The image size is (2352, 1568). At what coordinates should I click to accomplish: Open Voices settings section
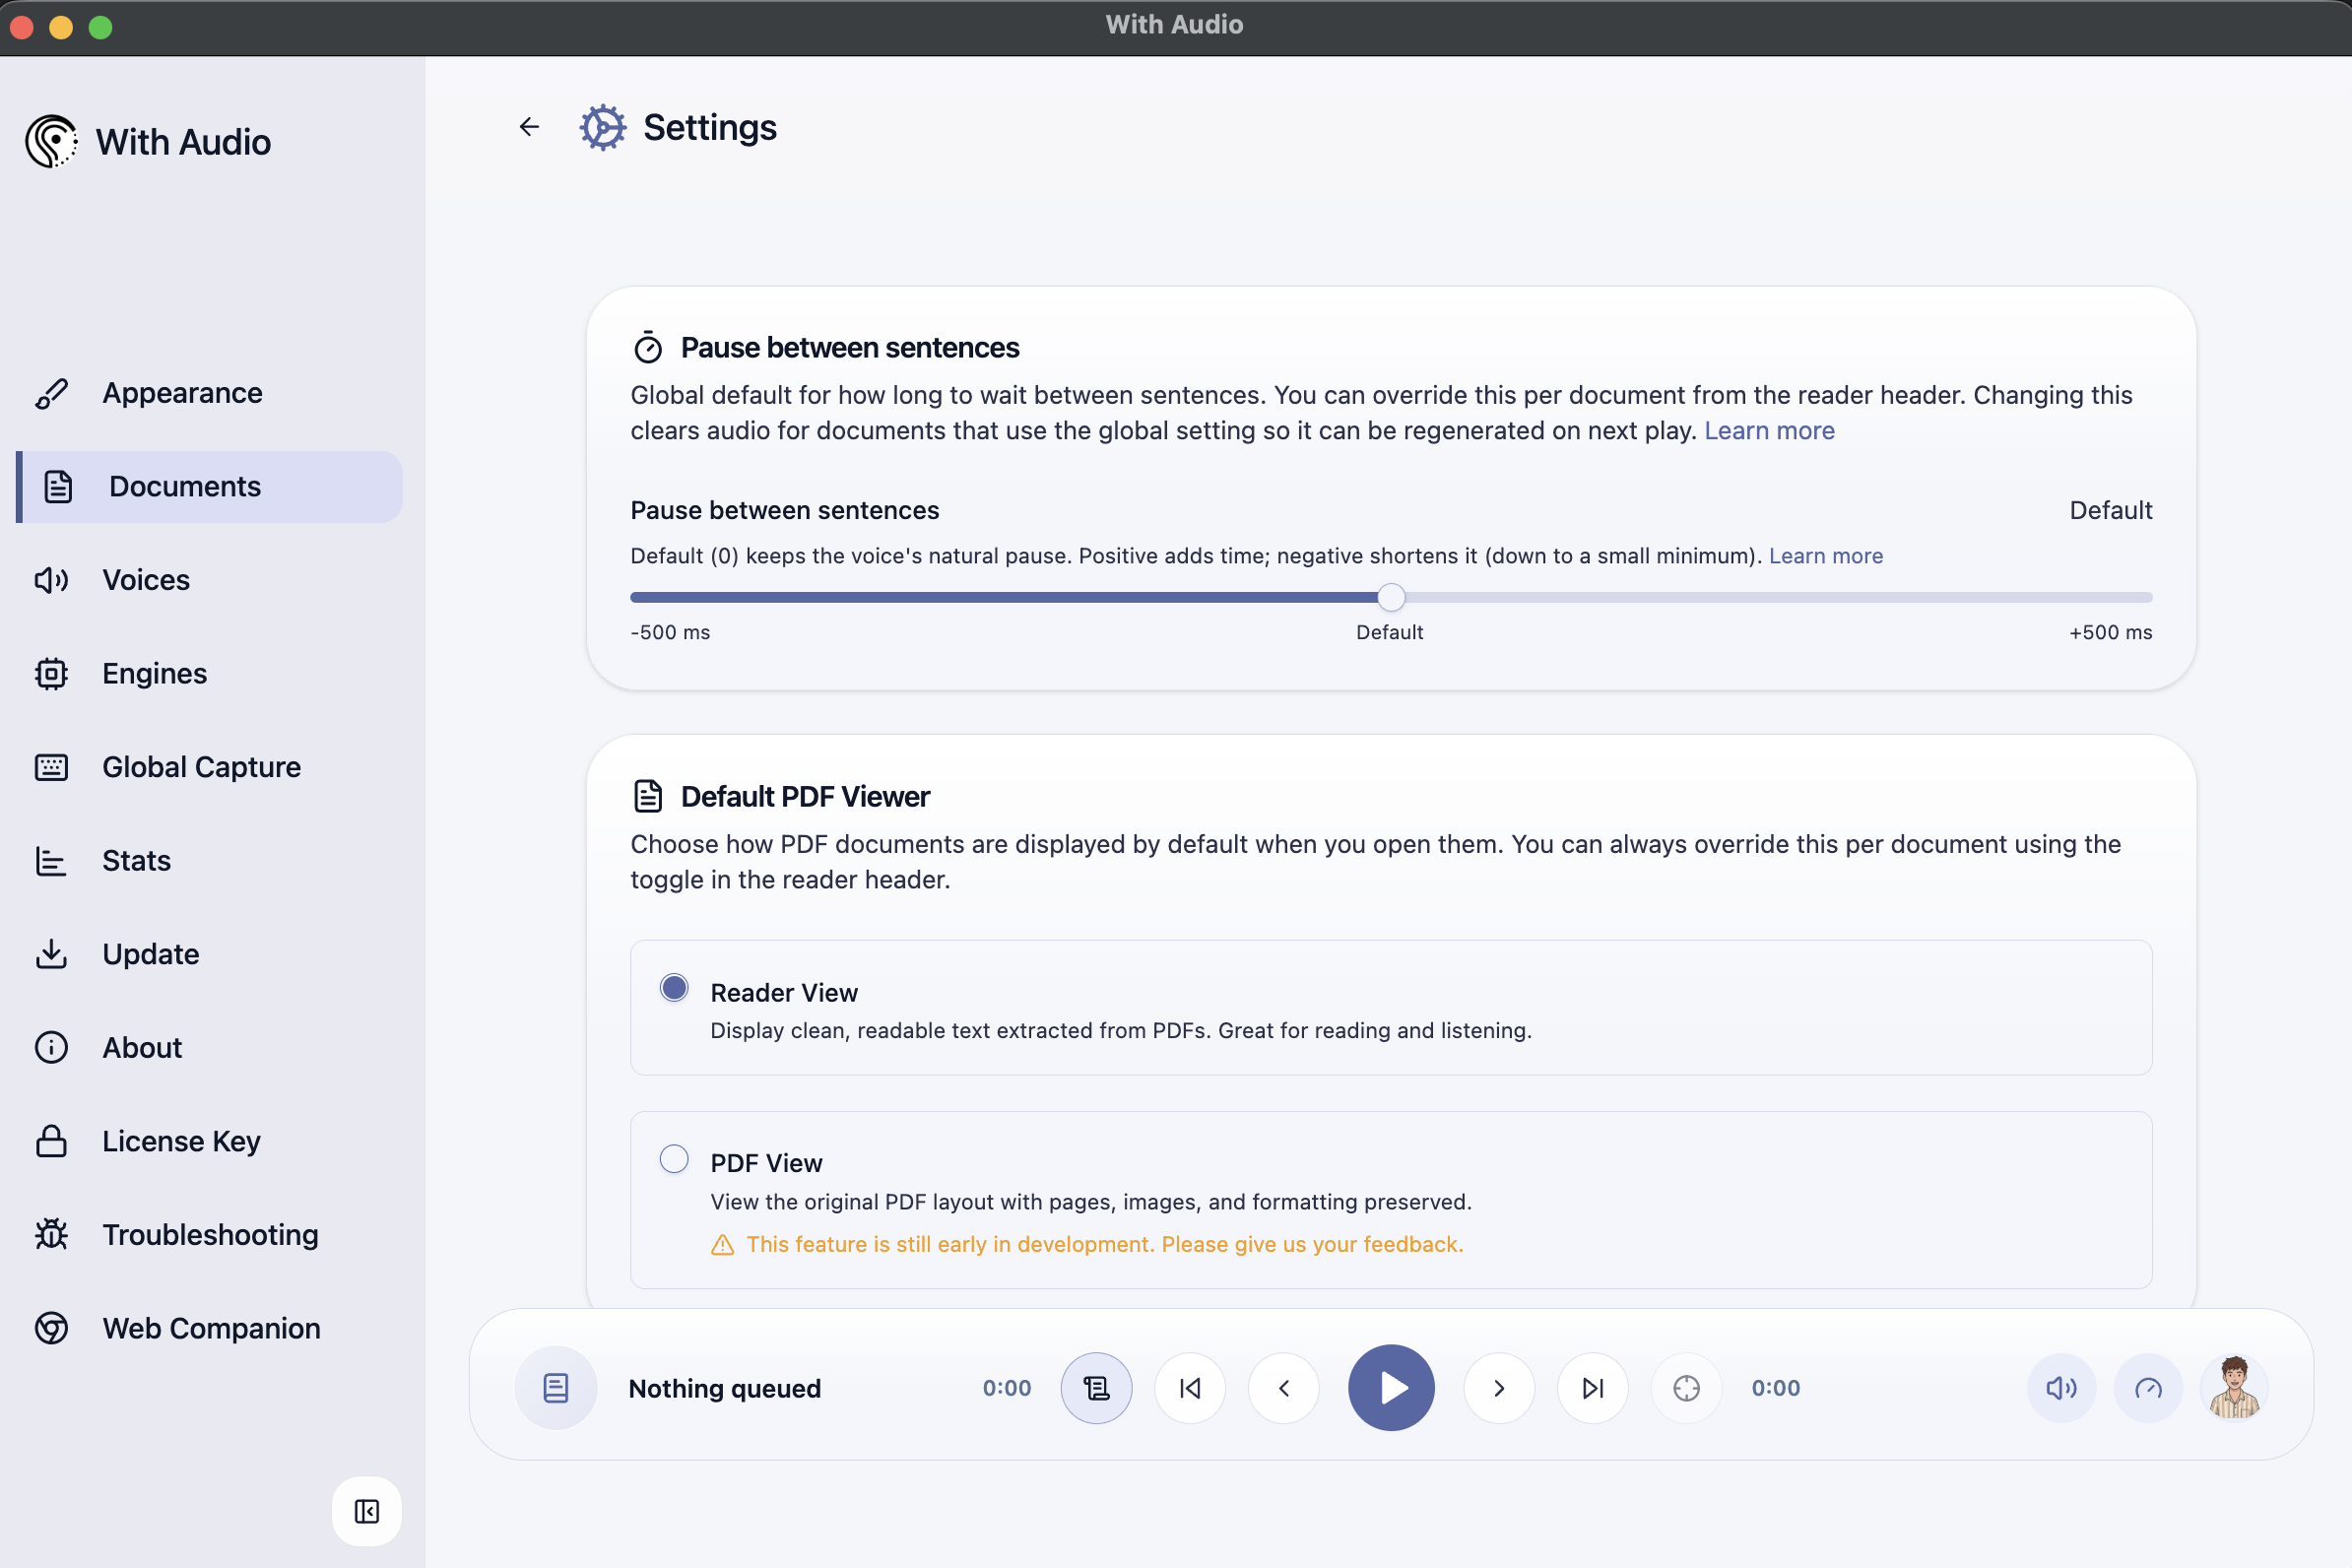(209, 580)
